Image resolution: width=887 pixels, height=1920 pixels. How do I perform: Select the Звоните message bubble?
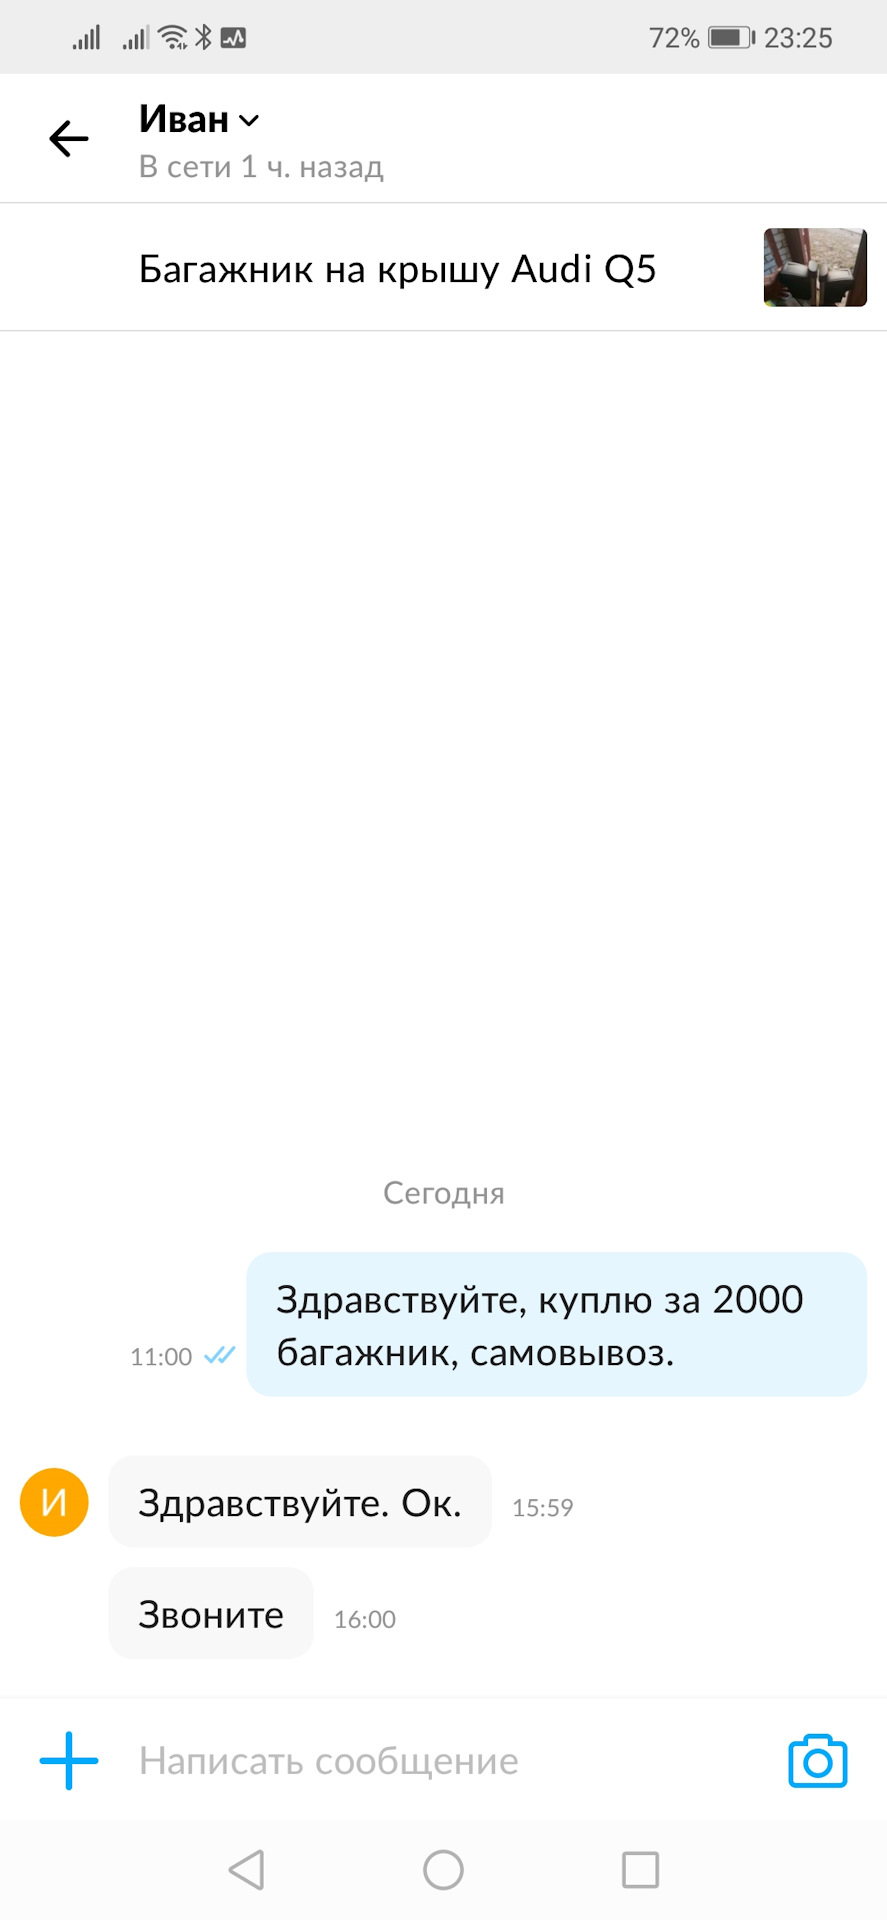point(211,1614)
